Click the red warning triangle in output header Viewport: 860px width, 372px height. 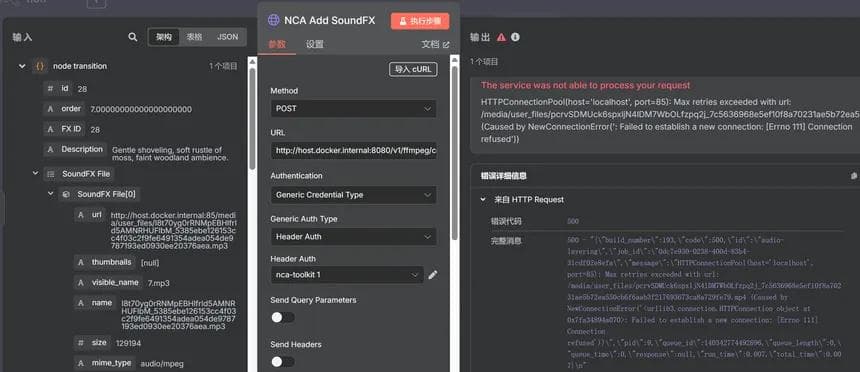click(501, 37)
